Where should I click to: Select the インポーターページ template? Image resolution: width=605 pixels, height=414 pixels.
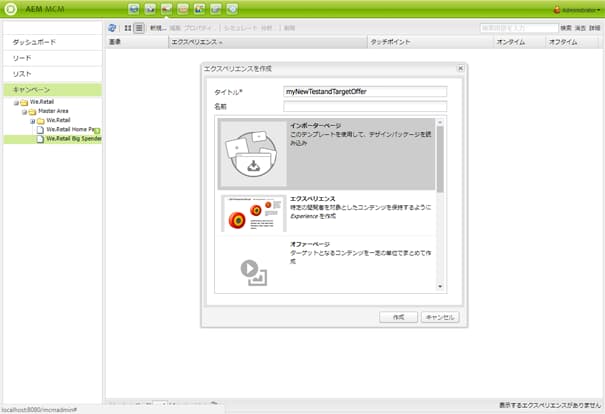[x=326, y=154]
